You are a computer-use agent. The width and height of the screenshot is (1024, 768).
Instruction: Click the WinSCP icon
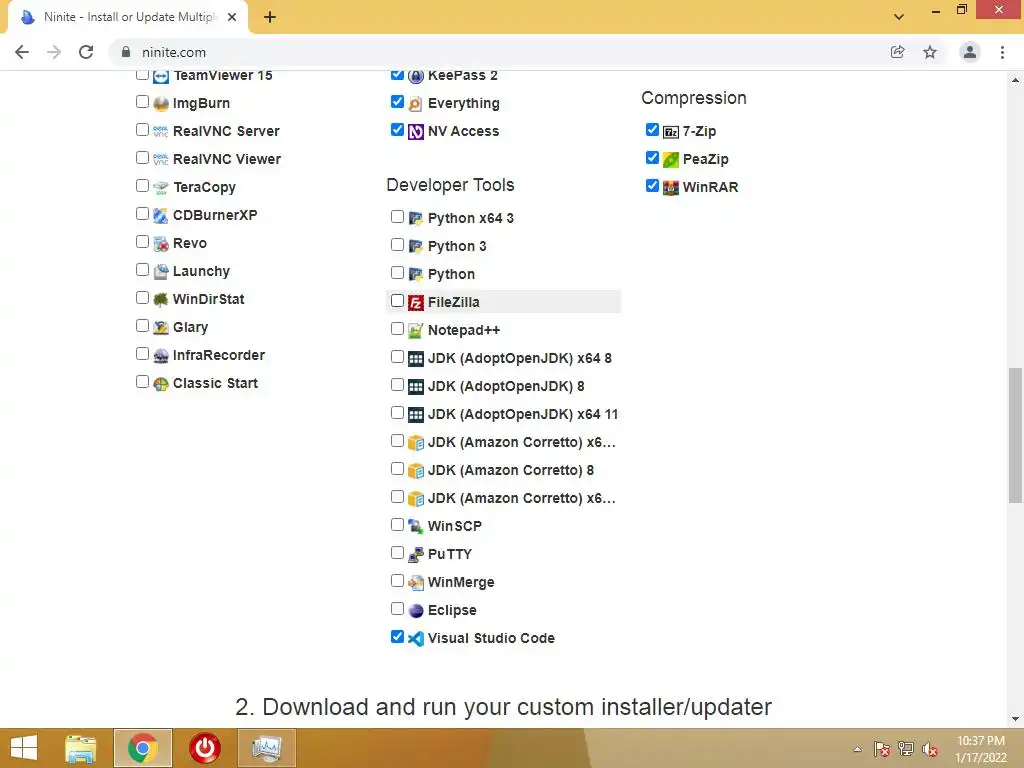[x=415, y=526]
